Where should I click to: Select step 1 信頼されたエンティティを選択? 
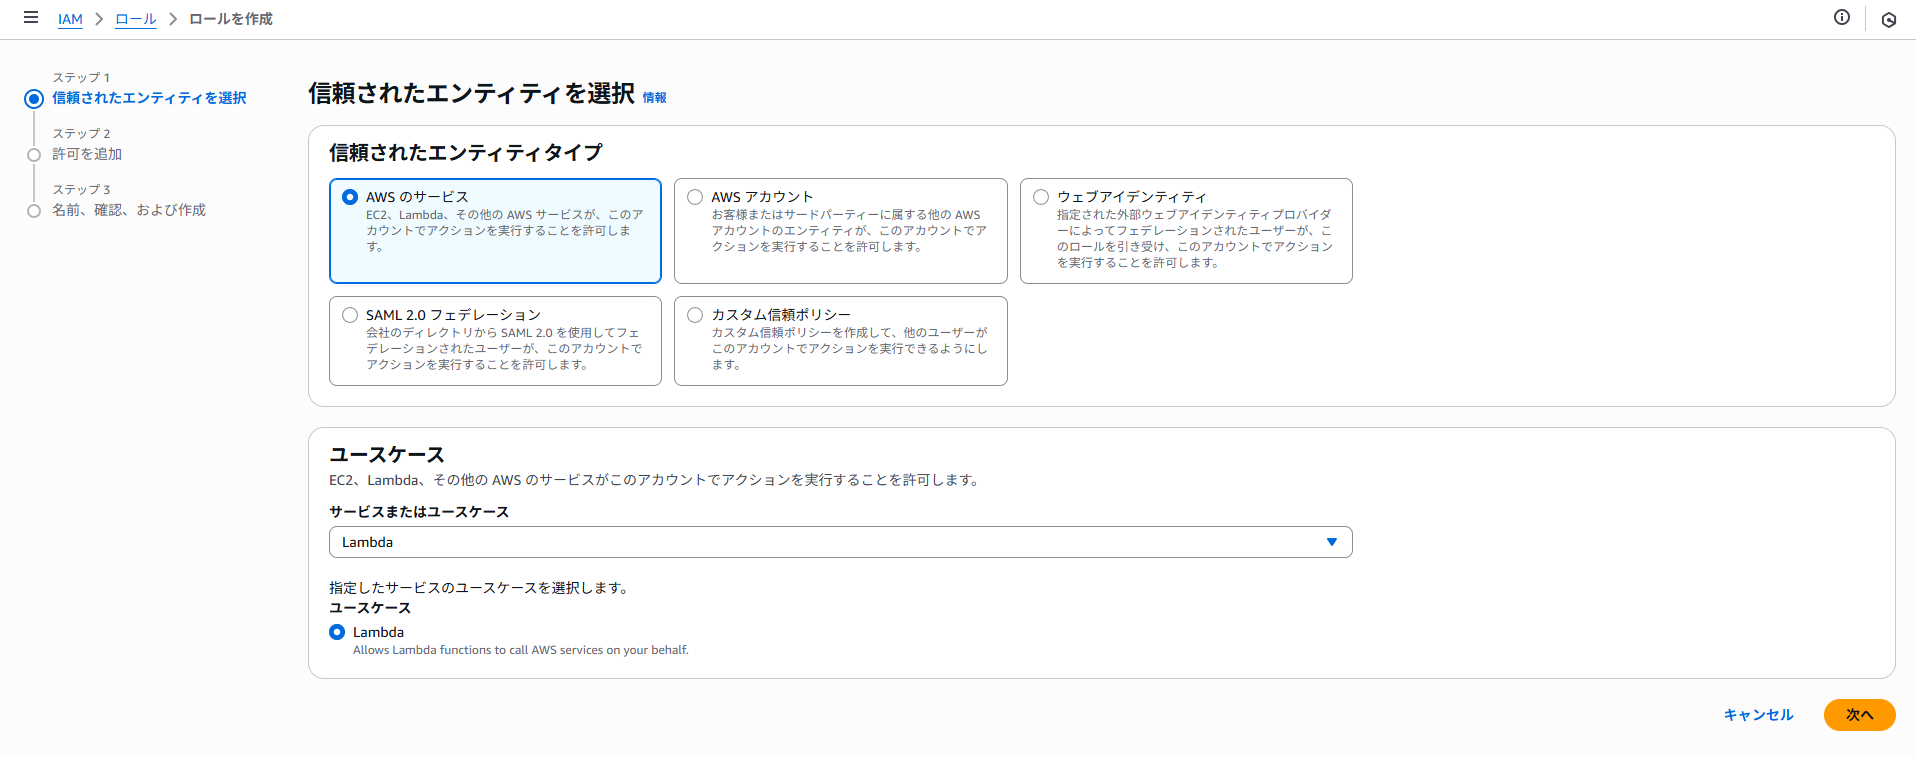(149, 98)
